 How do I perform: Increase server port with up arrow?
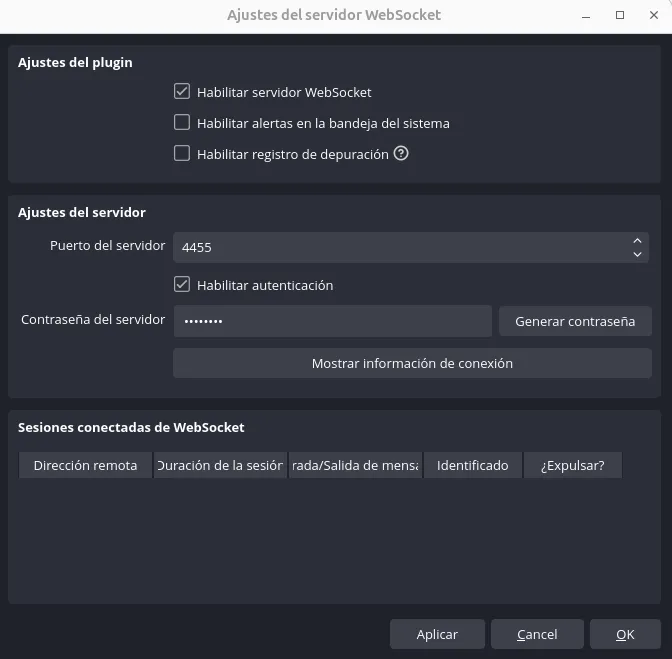pos(637,241)
